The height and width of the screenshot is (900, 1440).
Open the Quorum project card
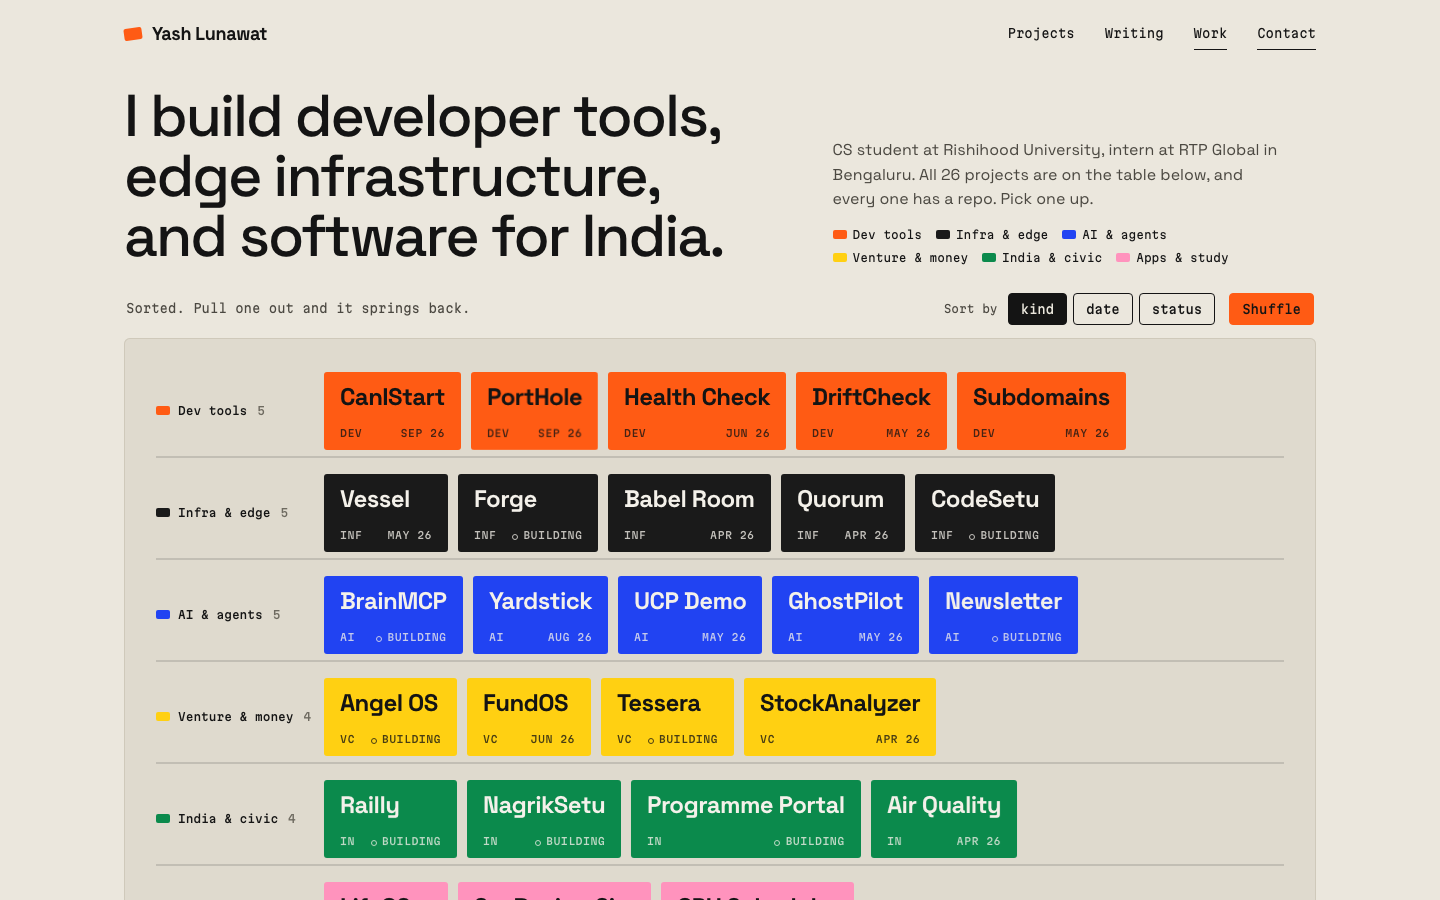click(843, 513)
